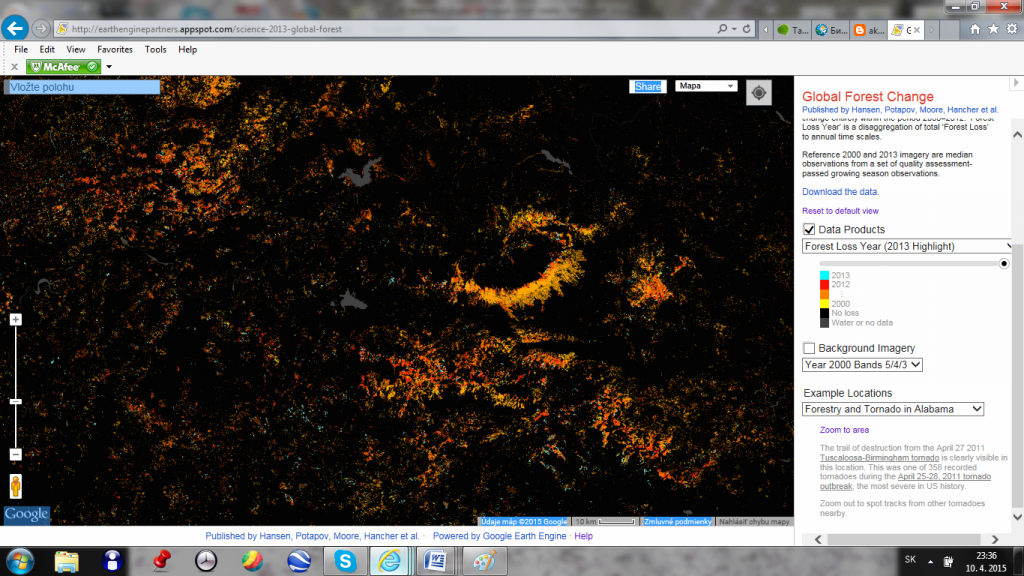The width and height of the screenshot is (1024, 576).
Task: Open the Favorites menu
Action: (x=115, y=50)
